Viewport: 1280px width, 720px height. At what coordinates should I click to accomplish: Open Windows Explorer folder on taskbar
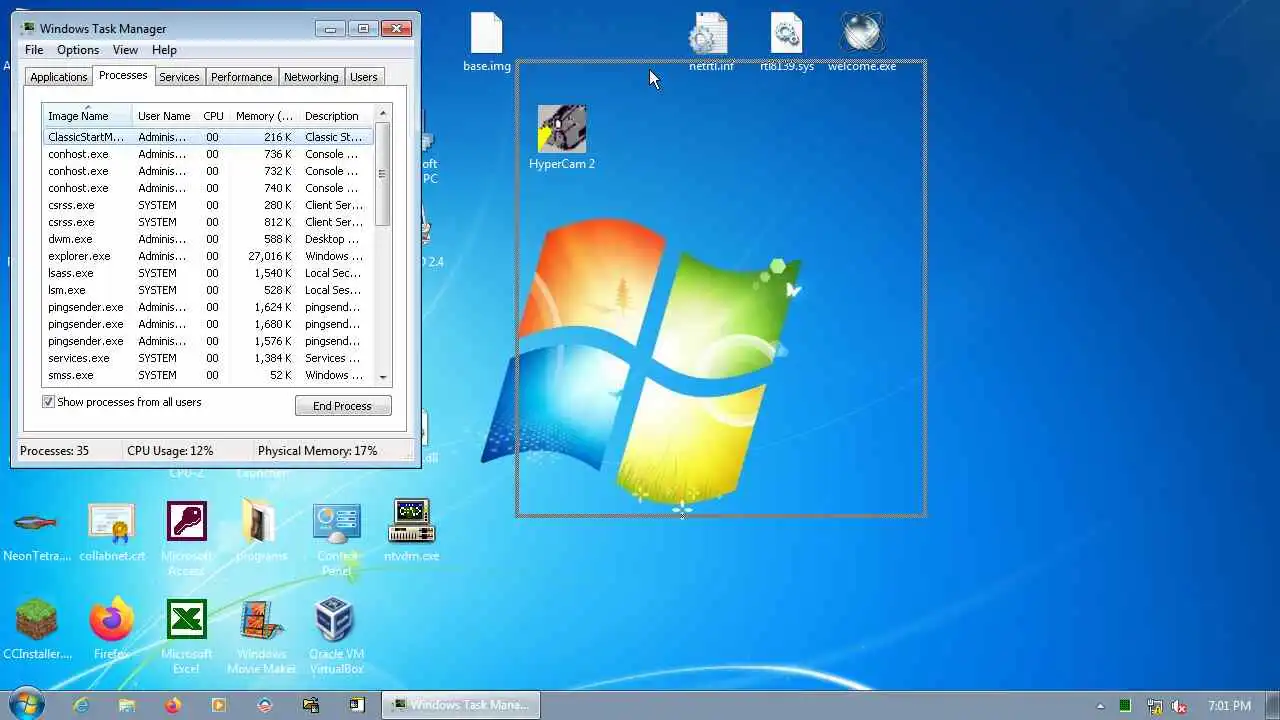pos(127,705)
